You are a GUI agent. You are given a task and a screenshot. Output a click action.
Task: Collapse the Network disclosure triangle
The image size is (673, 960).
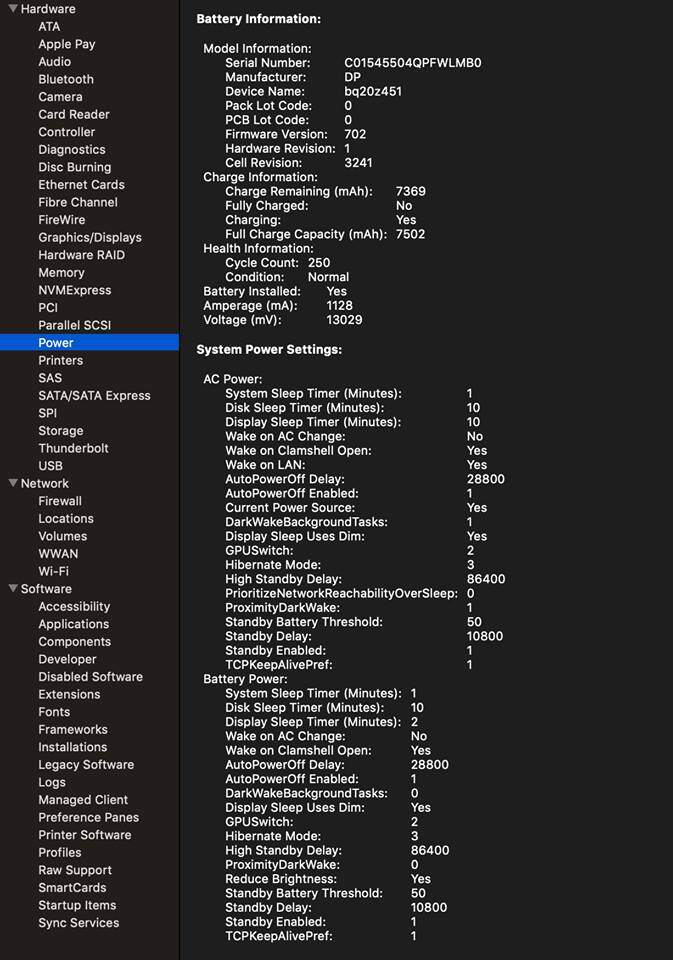click(12, 484)
